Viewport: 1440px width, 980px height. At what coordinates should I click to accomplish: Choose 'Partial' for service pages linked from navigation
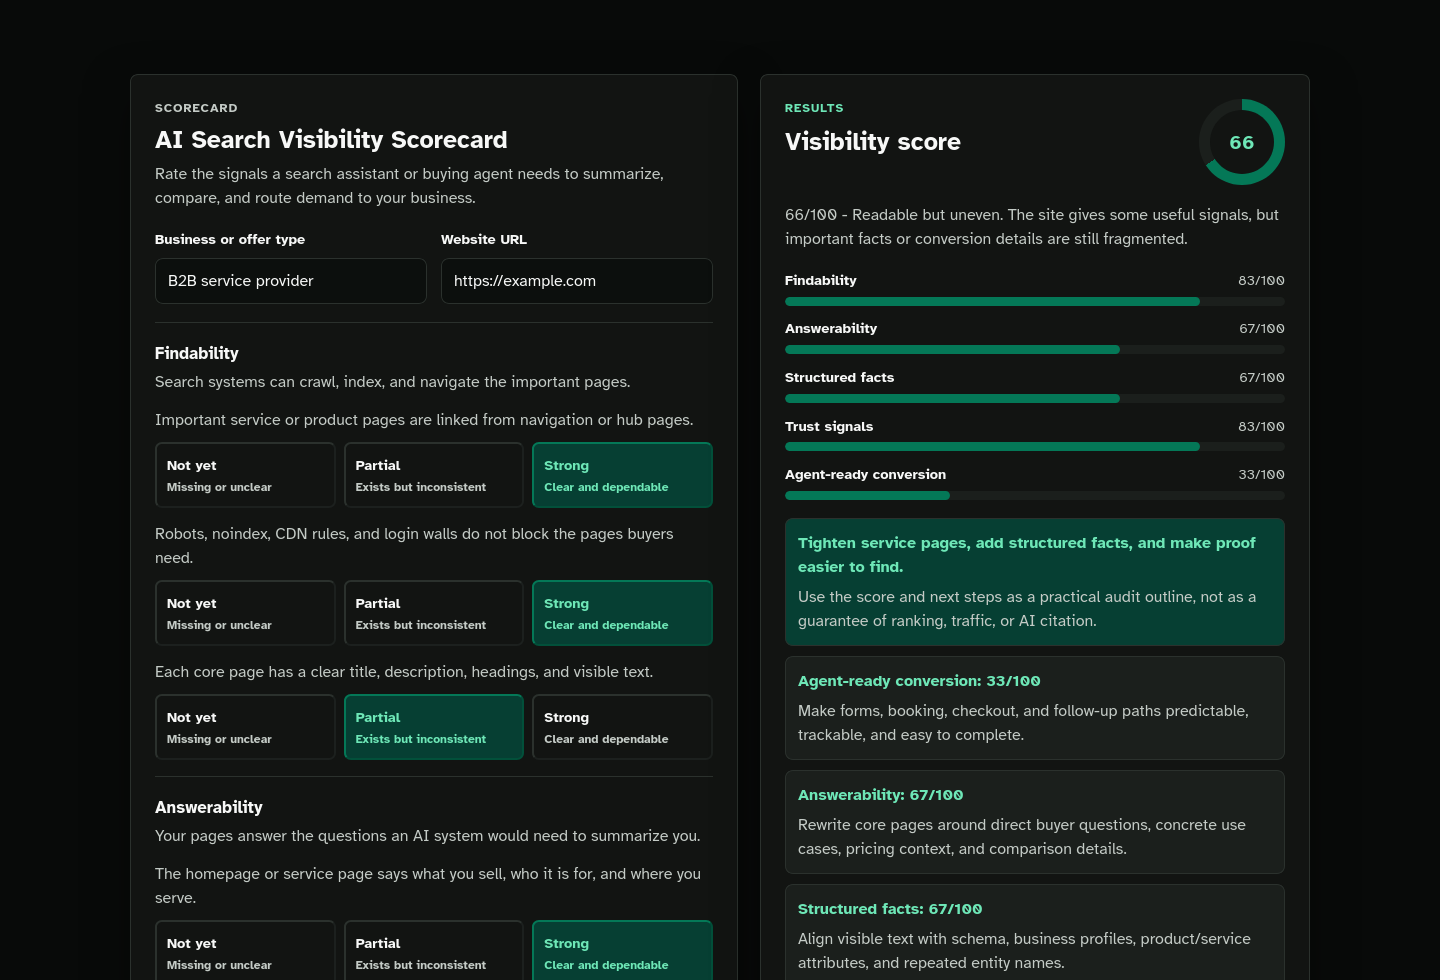pos(434,475)
